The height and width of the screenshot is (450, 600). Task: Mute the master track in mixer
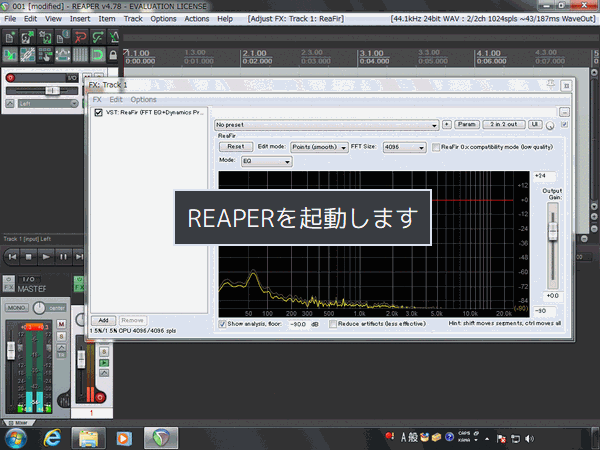click(62, 325)
